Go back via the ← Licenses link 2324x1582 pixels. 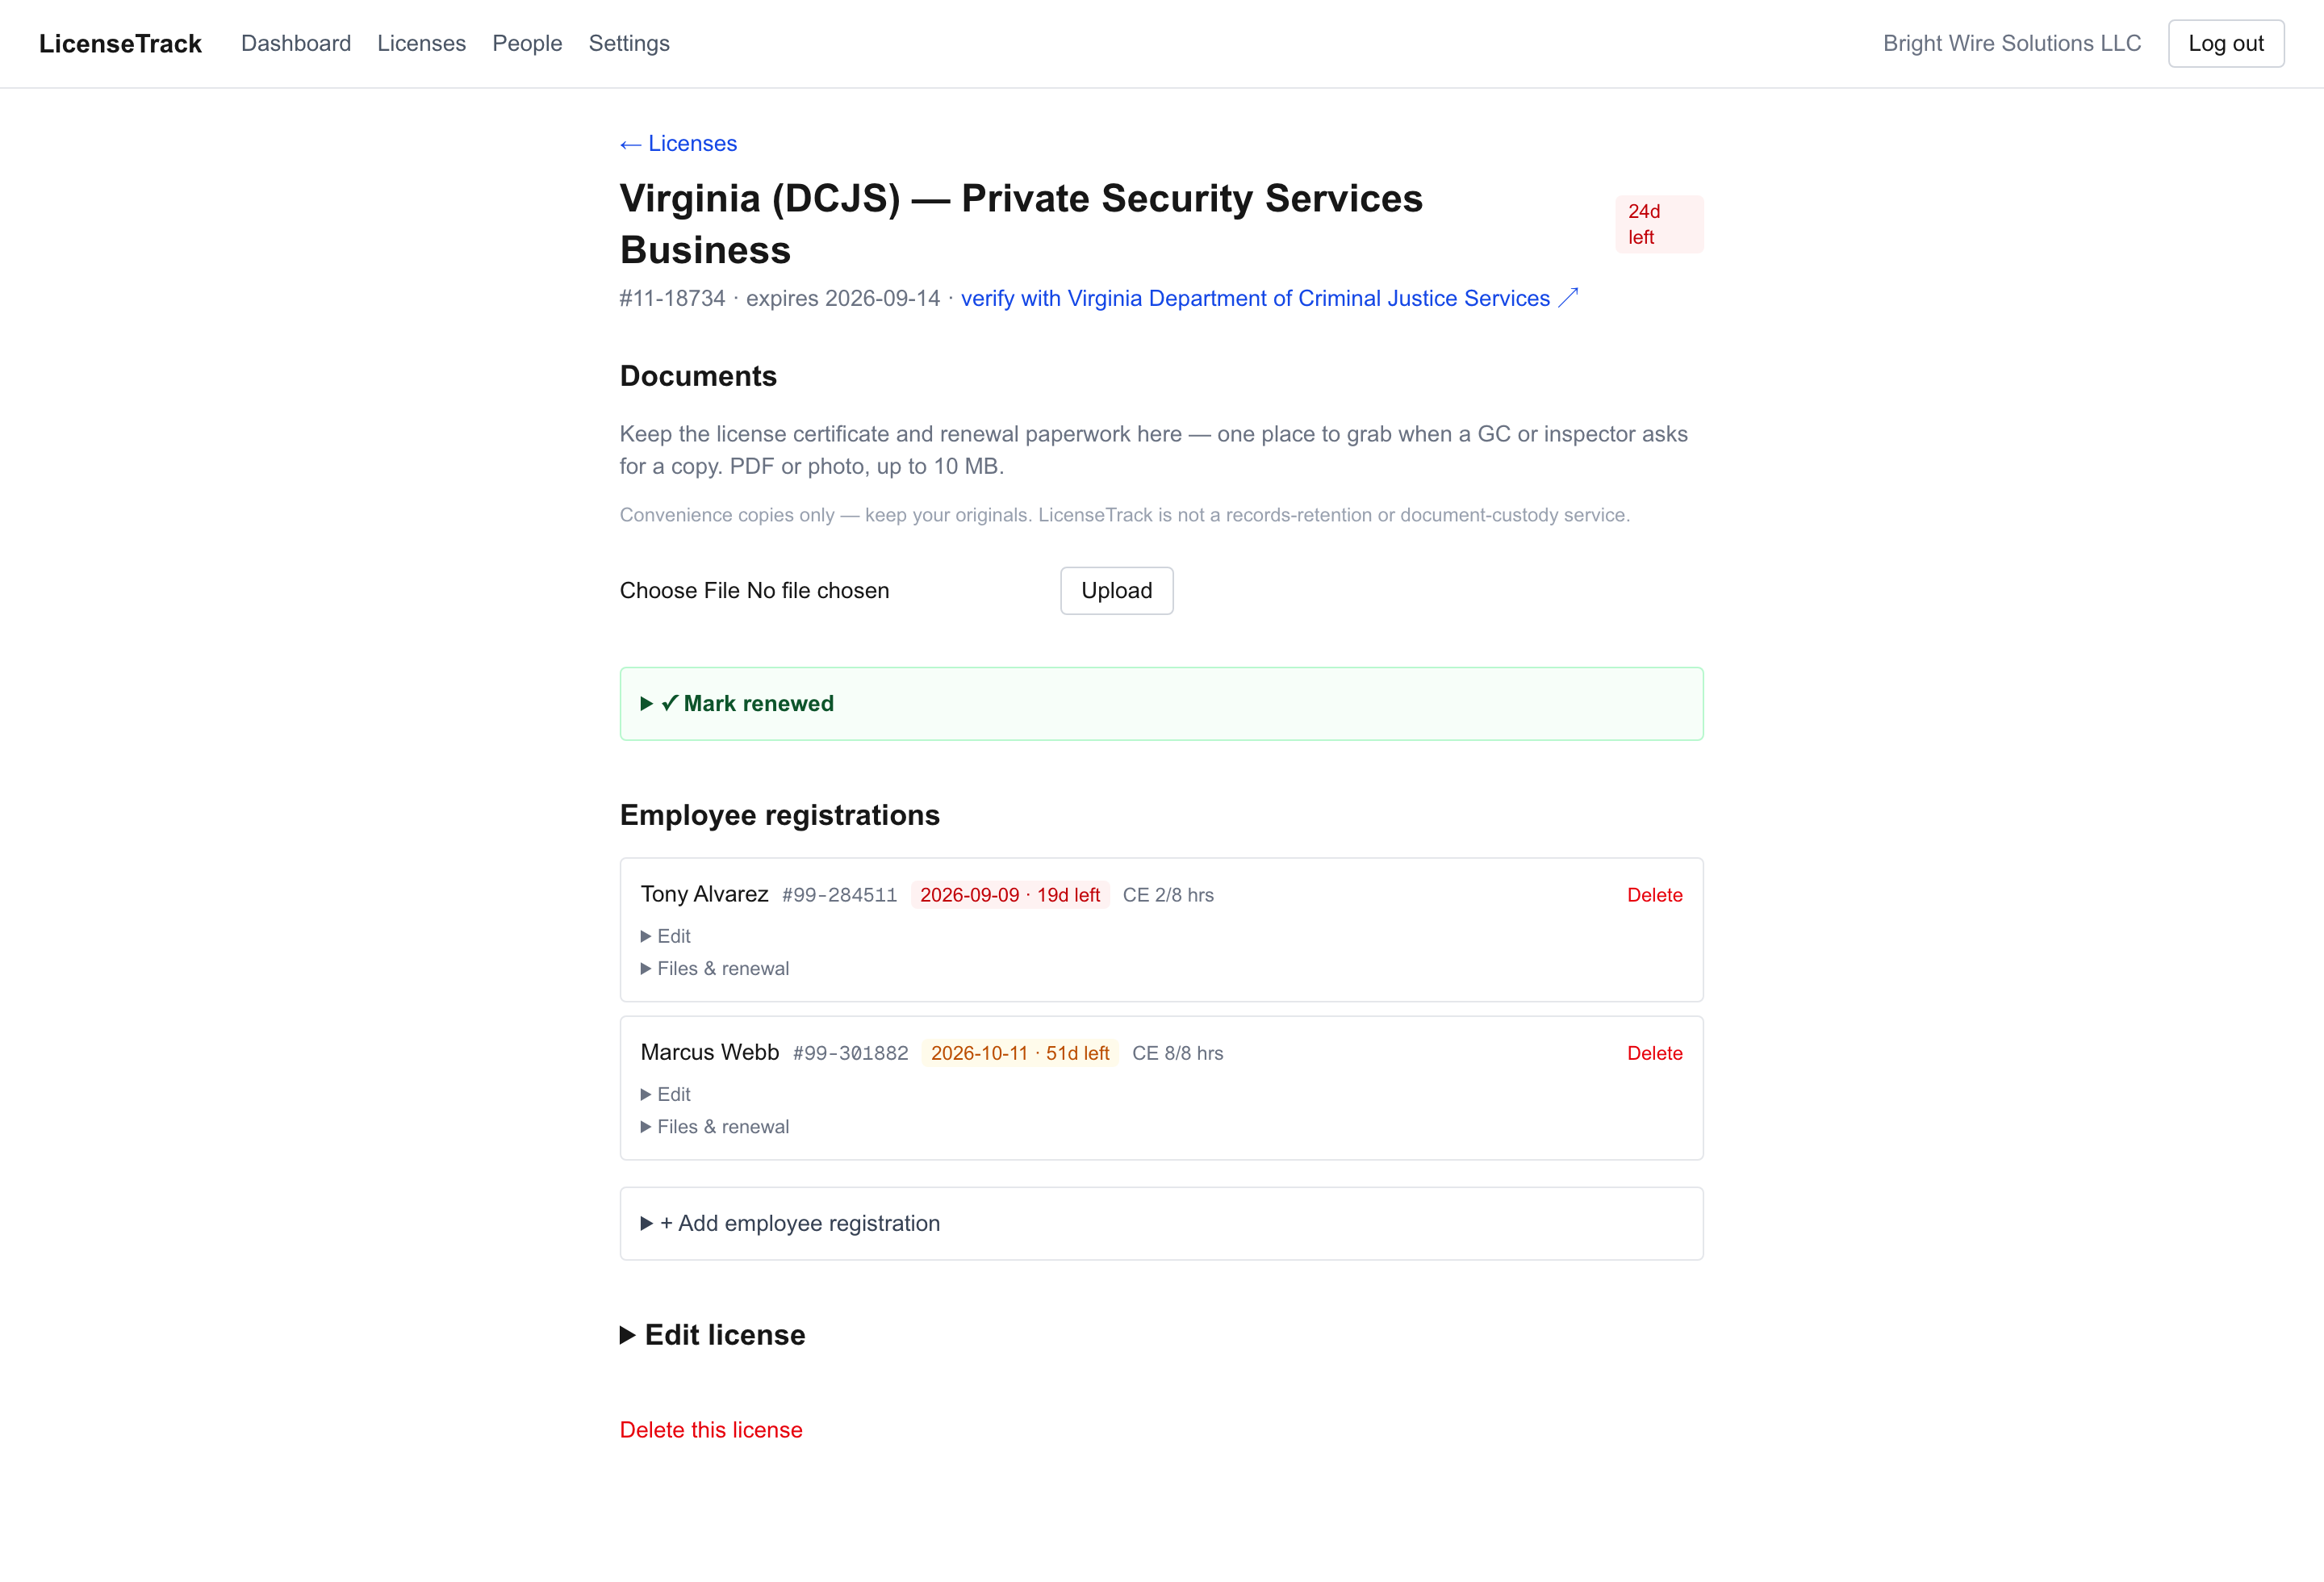[678, 143]
